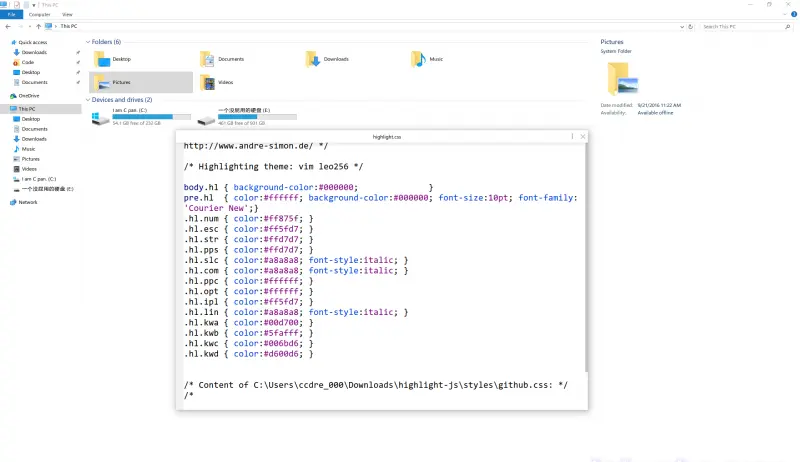Click the 'Available offline' availability value
Viewport: 800px width, 462px height.
click(655, 113)
